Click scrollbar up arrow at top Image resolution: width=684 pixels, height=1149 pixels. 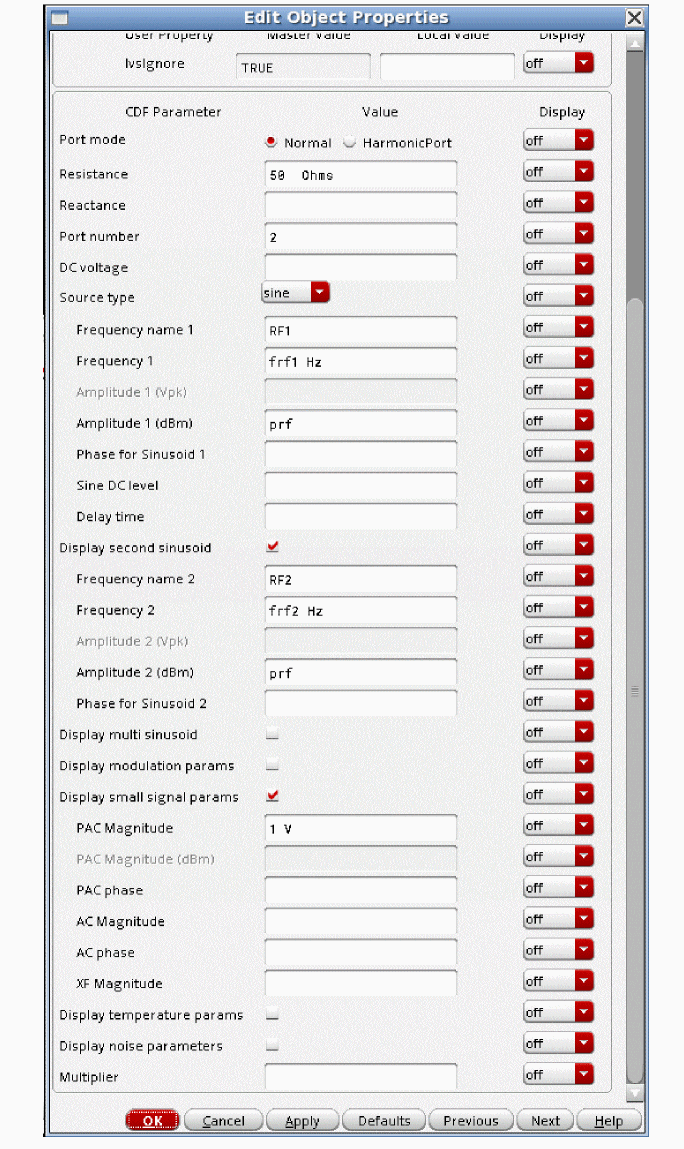pos(634,44)
